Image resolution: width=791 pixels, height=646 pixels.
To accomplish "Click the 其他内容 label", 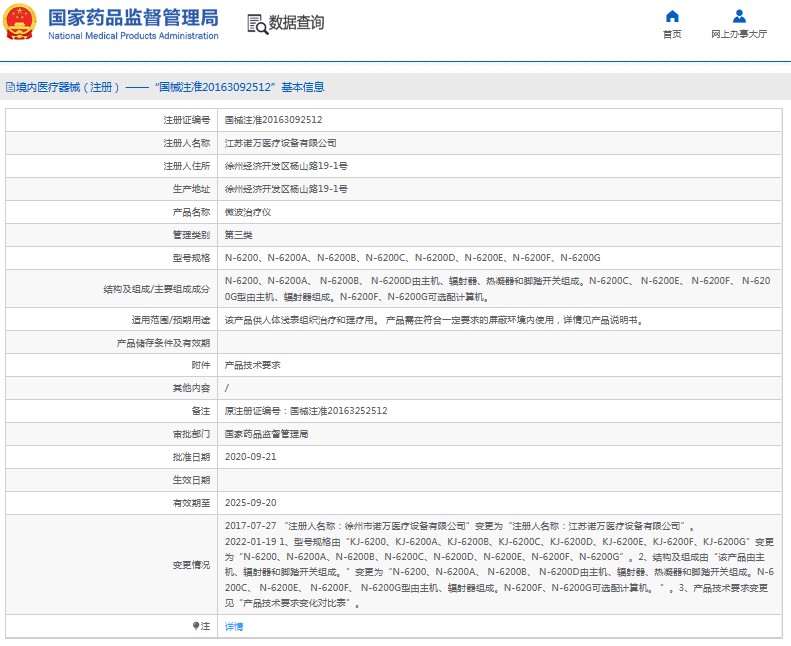I will 191,388.
